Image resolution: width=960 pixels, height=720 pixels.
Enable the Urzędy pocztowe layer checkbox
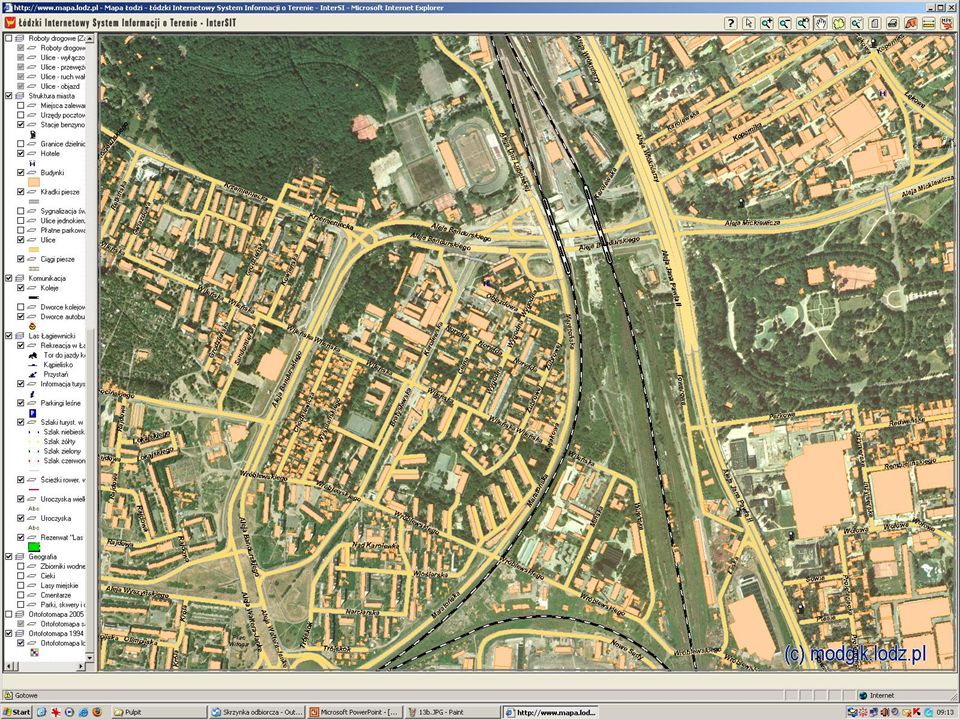coord(20,115)
